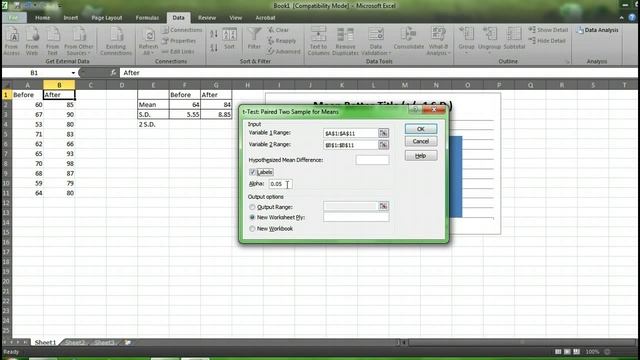640x360 pixels.
Task: Click the From Web icon
Action: [32, 41]
